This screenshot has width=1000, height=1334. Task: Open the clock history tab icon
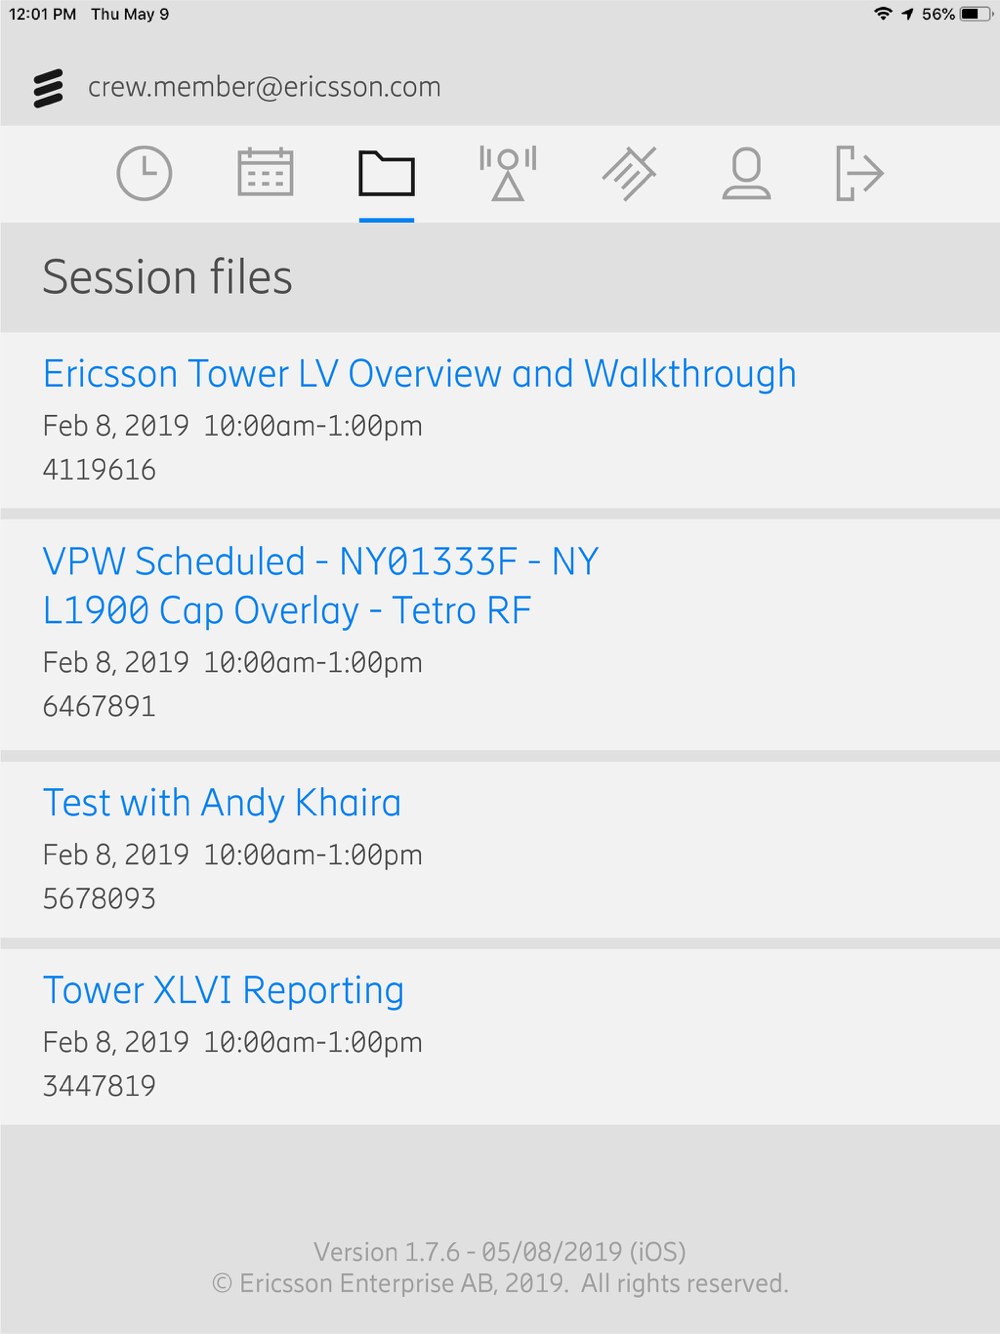144,173
